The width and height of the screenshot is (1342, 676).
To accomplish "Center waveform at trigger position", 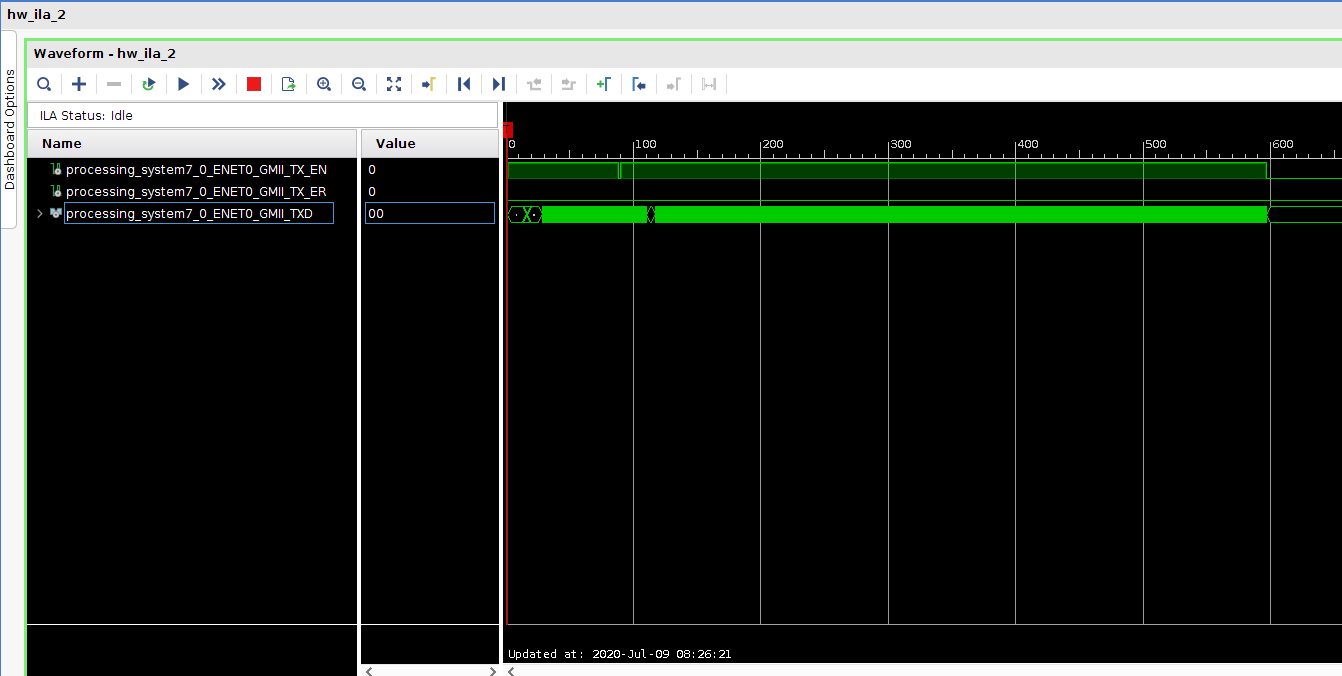I will [428, 84].
